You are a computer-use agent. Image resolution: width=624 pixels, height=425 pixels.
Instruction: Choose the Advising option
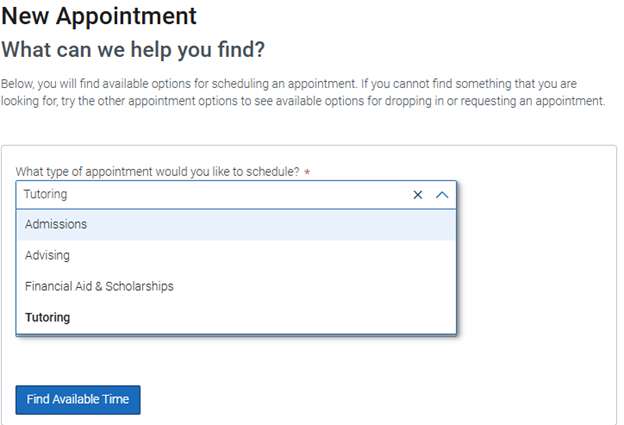point(236,255)
